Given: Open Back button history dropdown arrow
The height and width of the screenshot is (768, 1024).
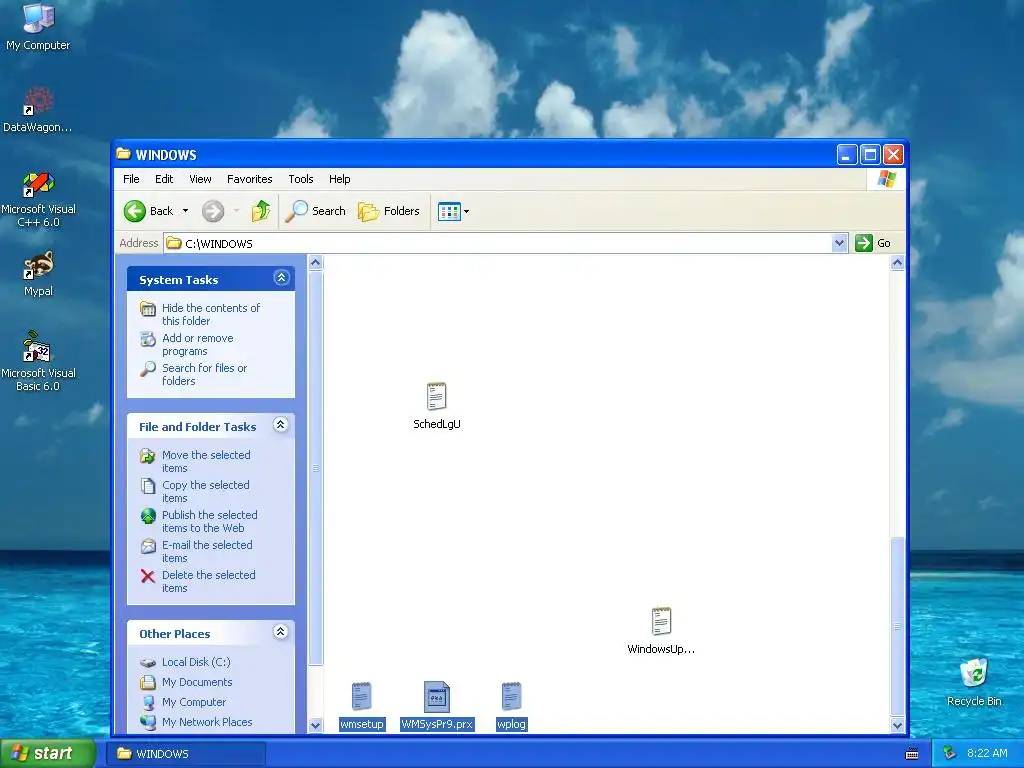Looking at the screenshot, I should (x=185, y=211).
